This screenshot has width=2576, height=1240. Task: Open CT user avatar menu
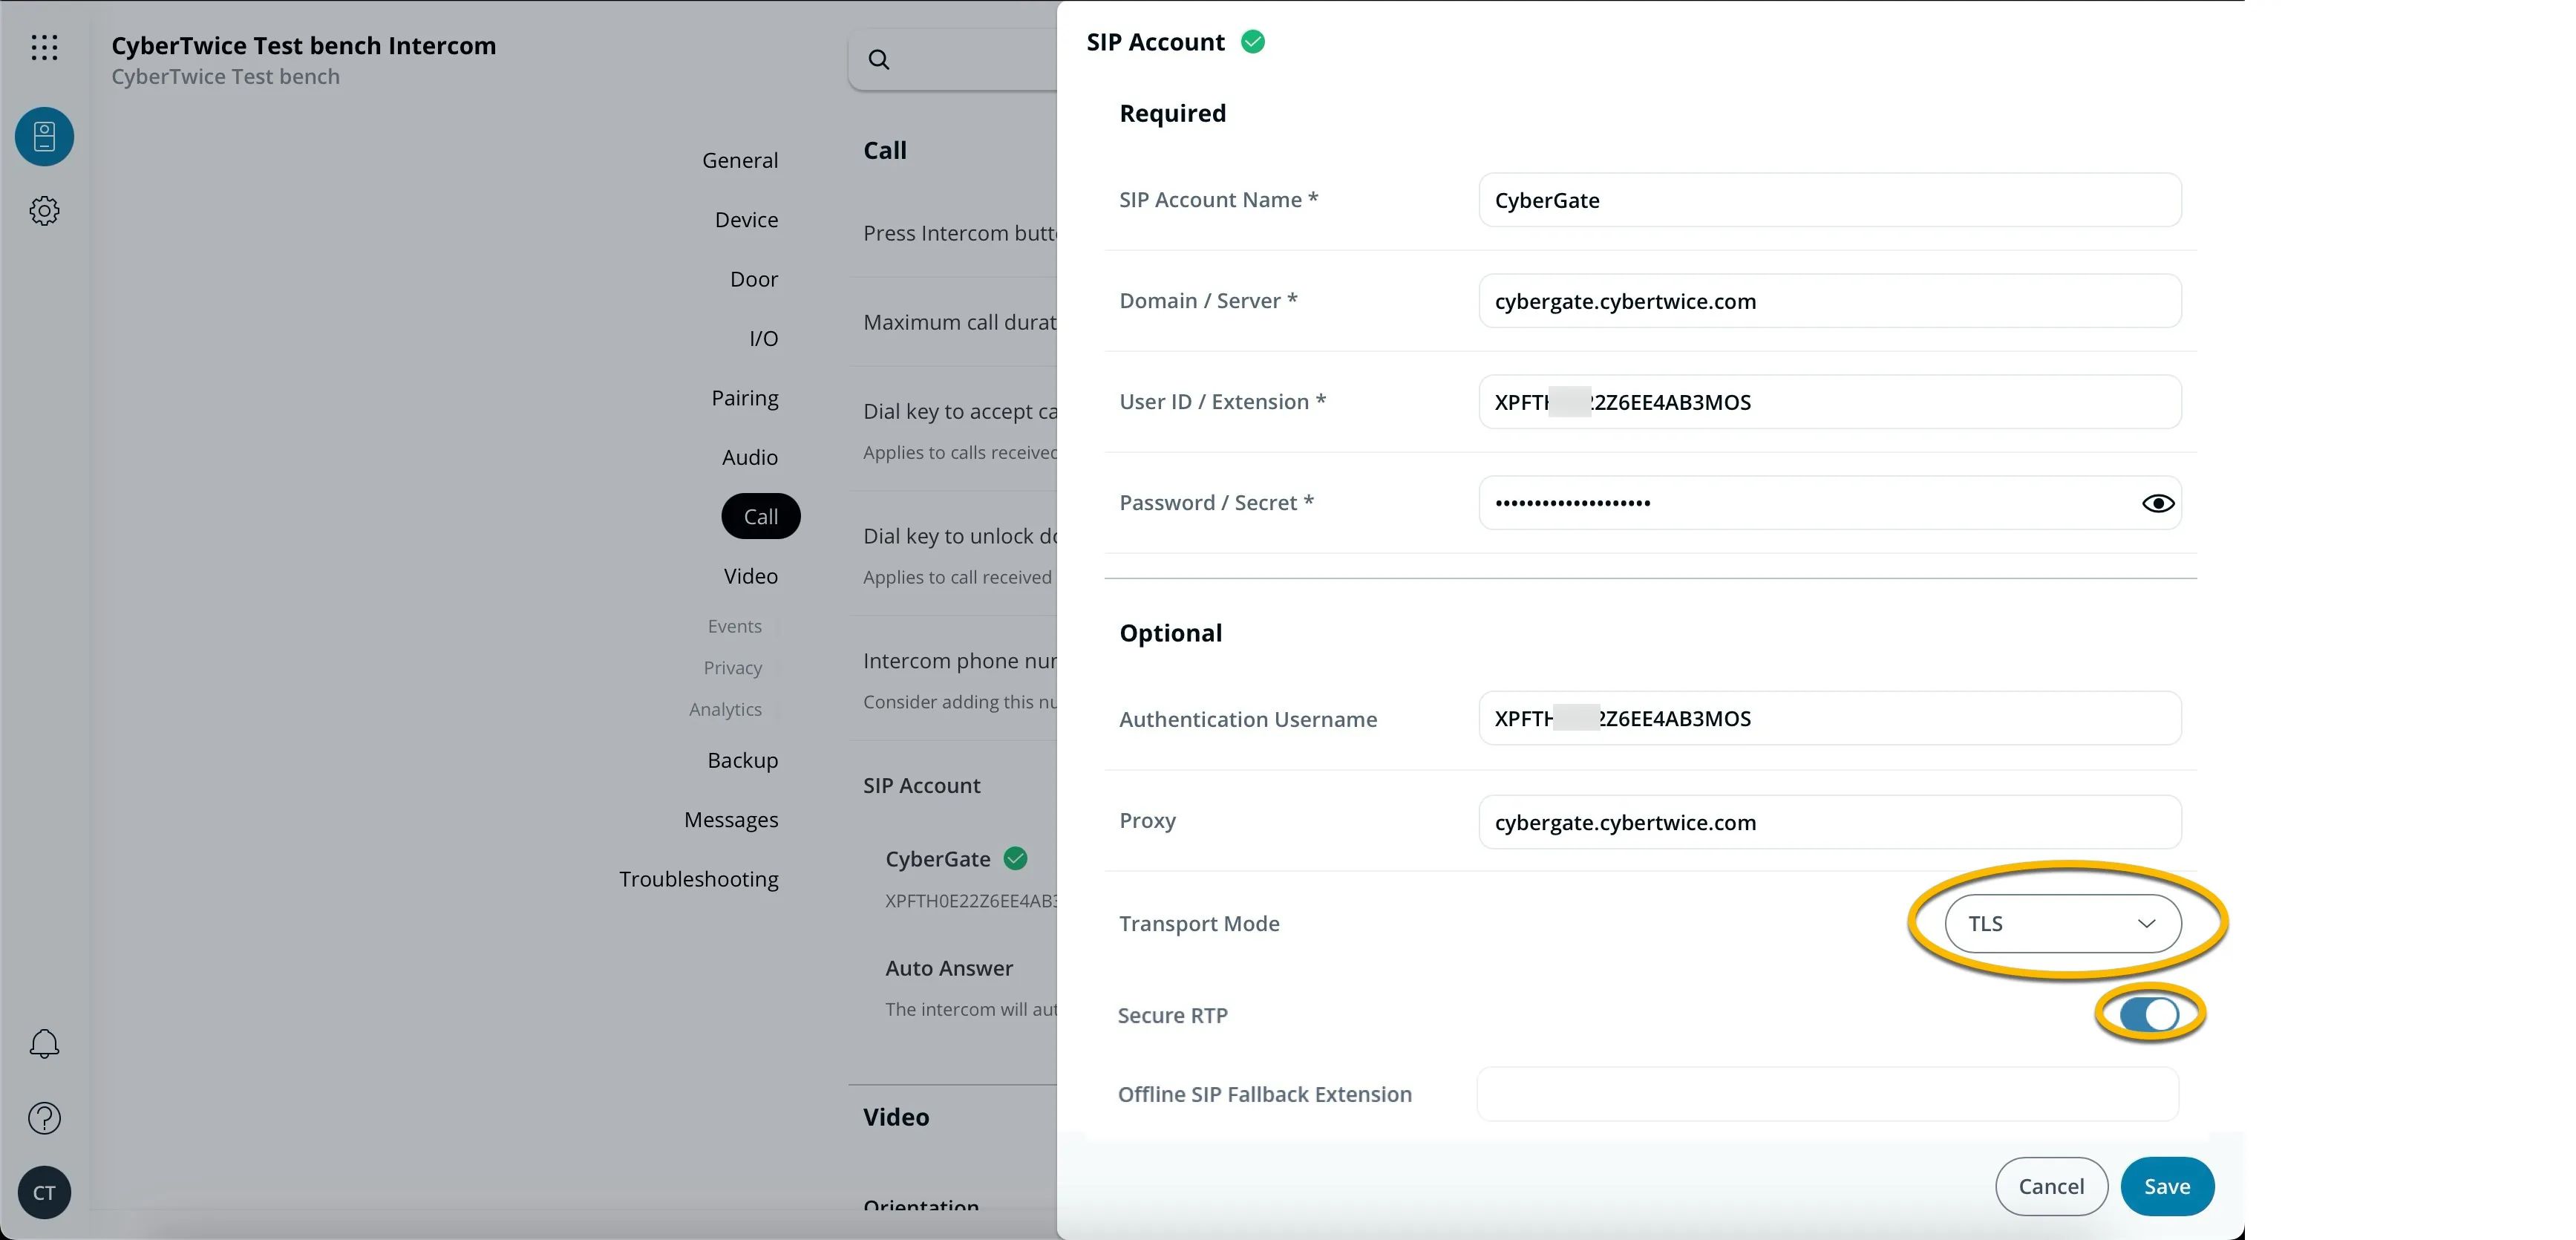point(44,1192)
